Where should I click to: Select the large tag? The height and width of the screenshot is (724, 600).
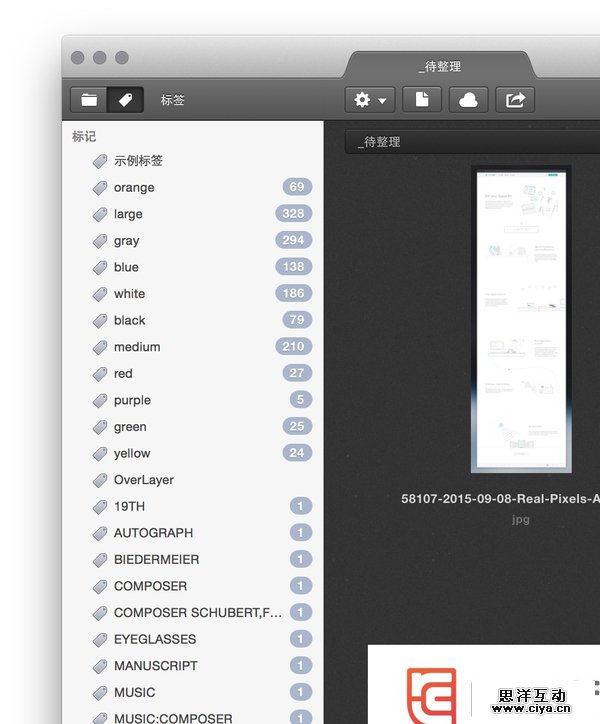(193, 214)
